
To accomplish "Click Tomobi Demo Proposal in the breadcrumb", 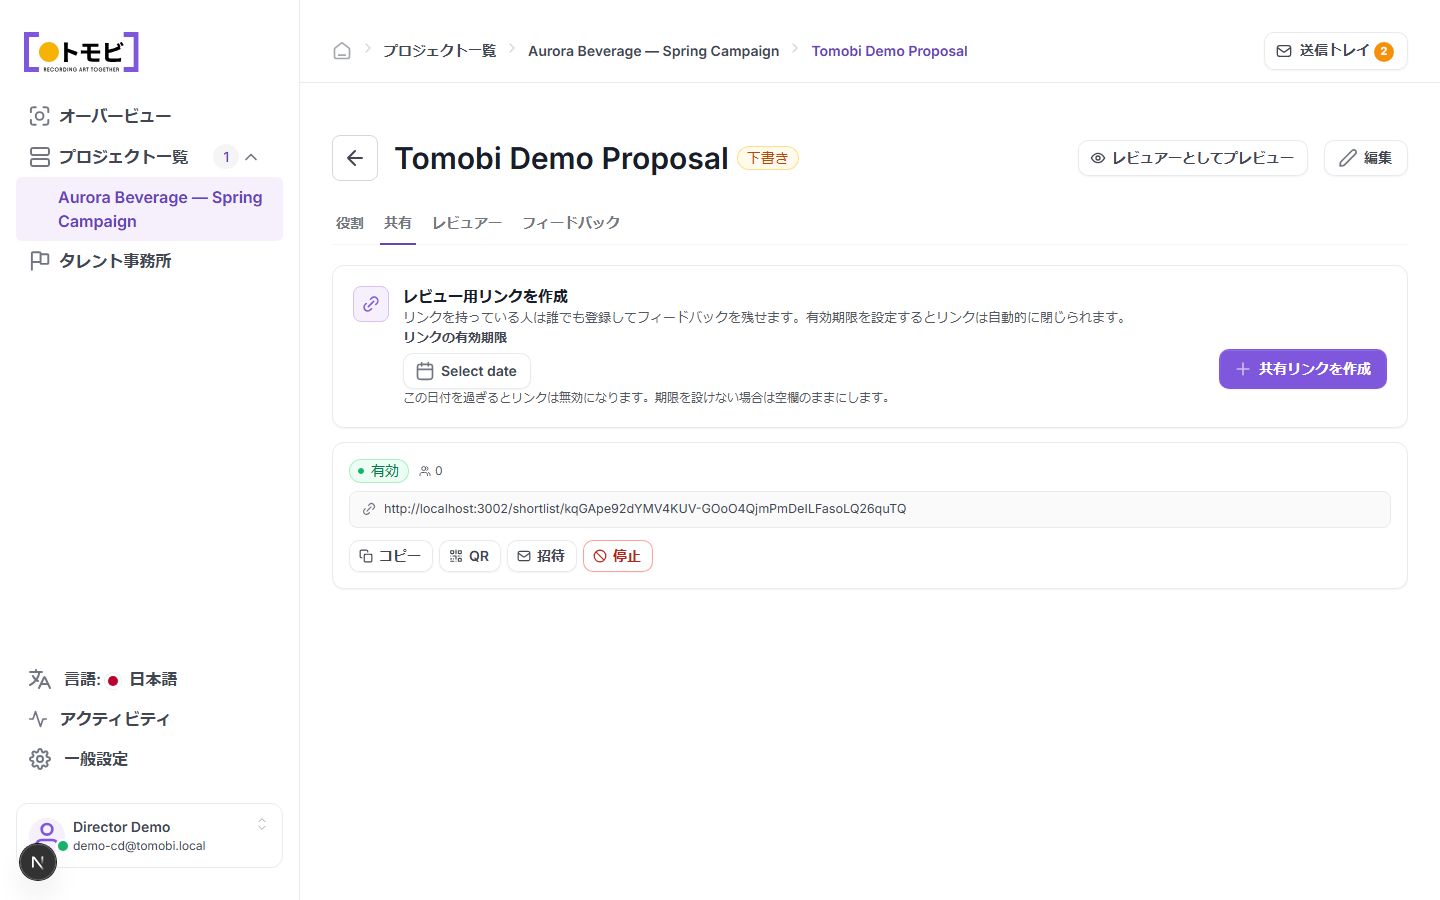I will [889, 51].
